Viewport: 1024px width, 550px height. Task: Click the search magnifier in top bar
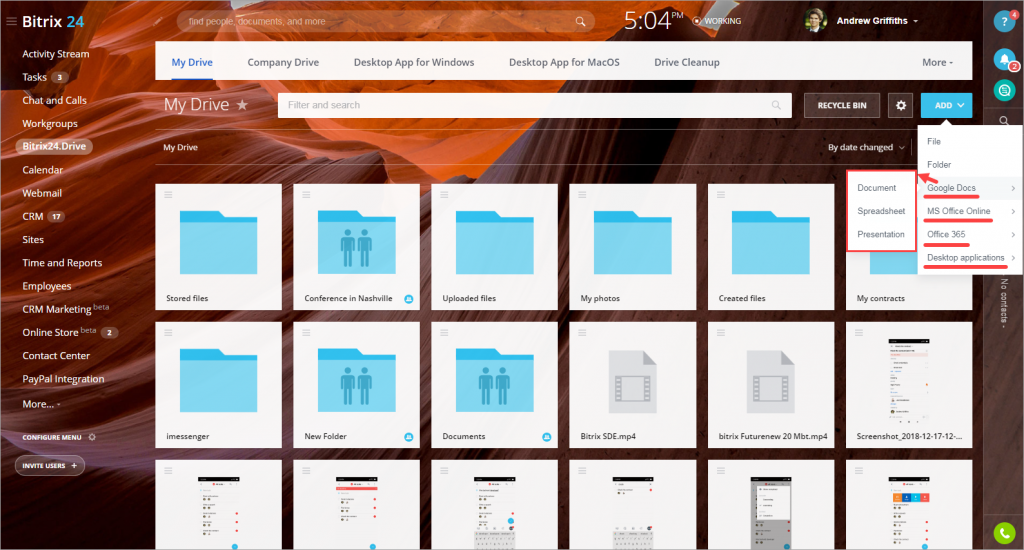(x=580, y=22)
